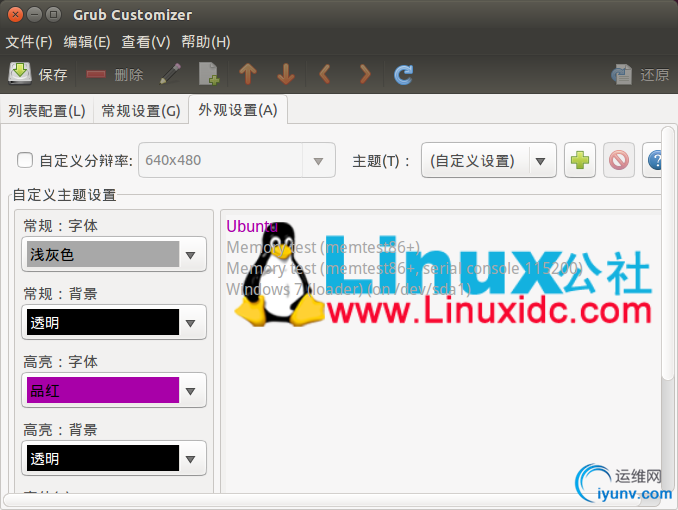The width and height of the screenshot is (678, 510).
Task: Open the 主题 (自定义设置) dropdown
Action: pyautogui.click(x=489, y=160)
